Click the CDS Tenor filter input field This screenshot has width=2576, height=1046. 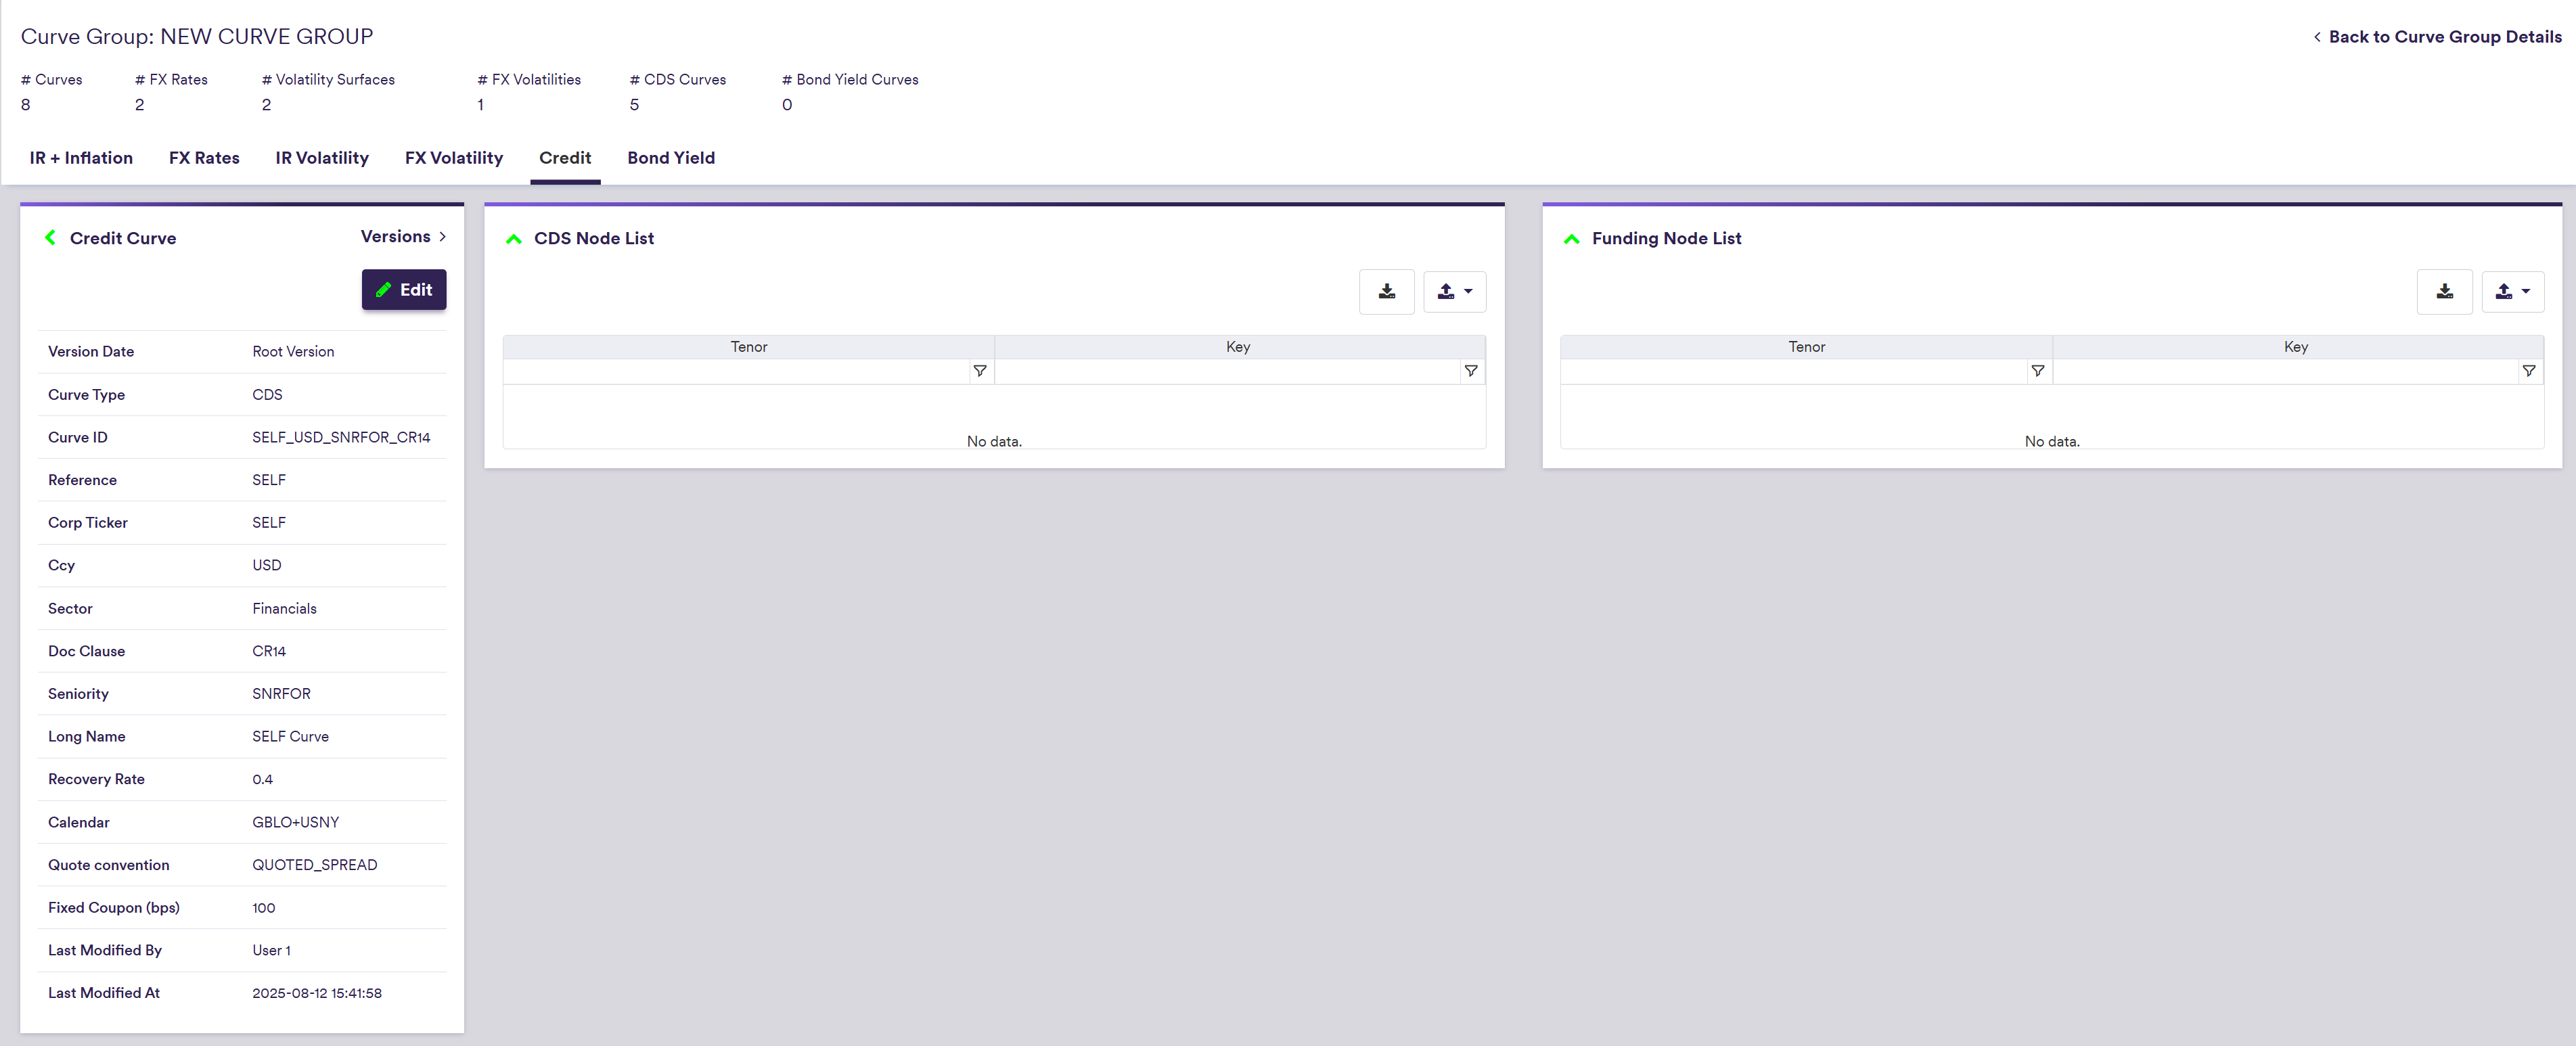pos(736,371)
